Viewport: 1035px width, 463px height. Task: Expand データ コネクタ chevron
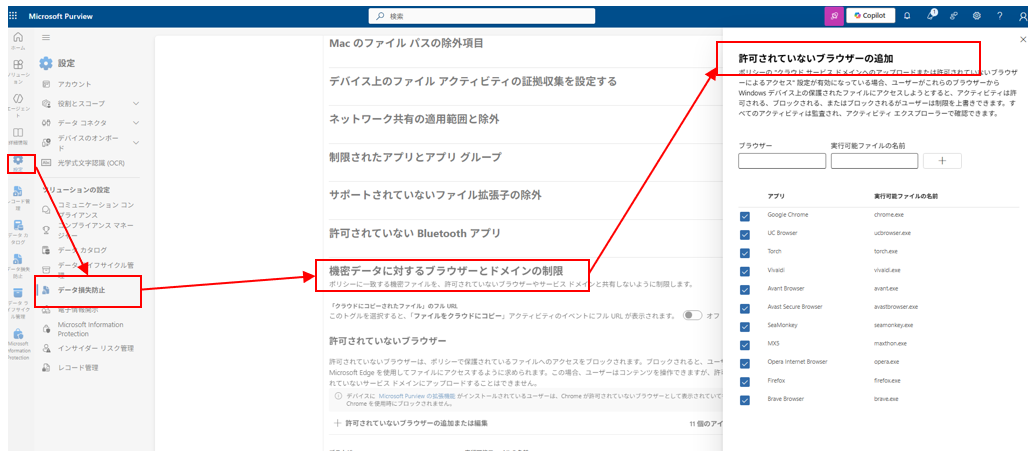click(136, 123)
